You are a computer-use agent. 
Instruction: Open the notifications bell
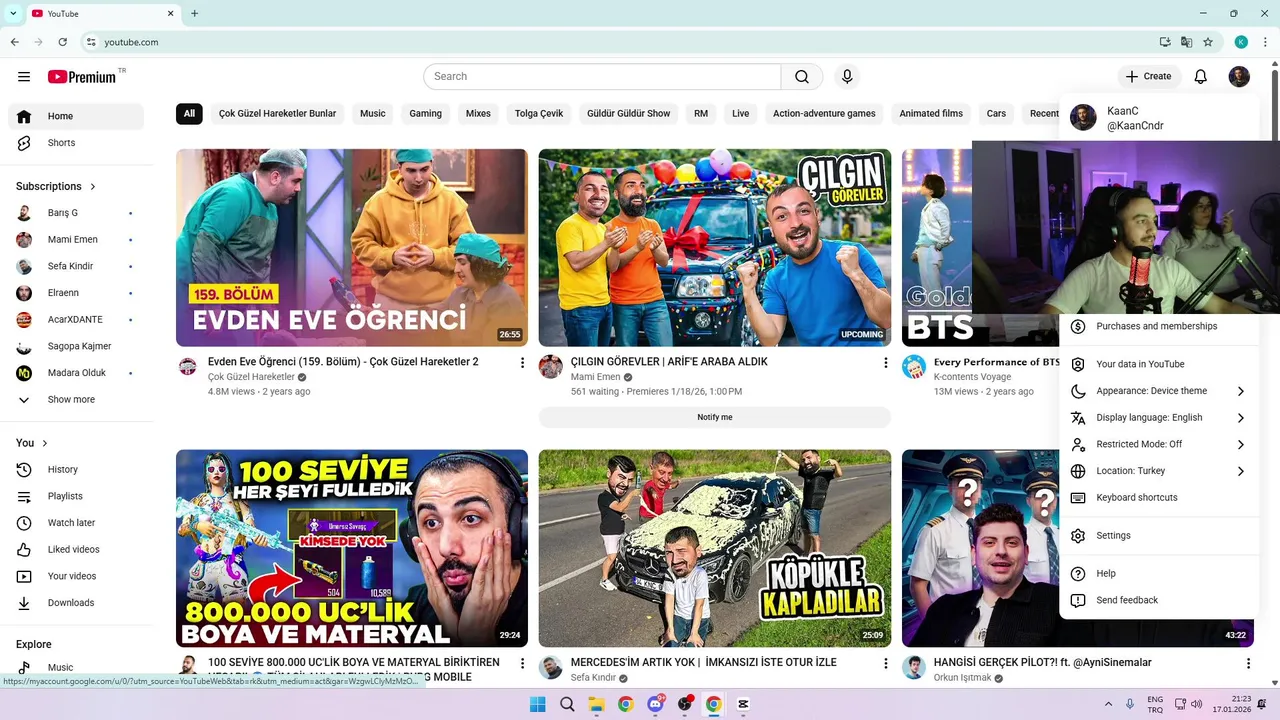1201,77
